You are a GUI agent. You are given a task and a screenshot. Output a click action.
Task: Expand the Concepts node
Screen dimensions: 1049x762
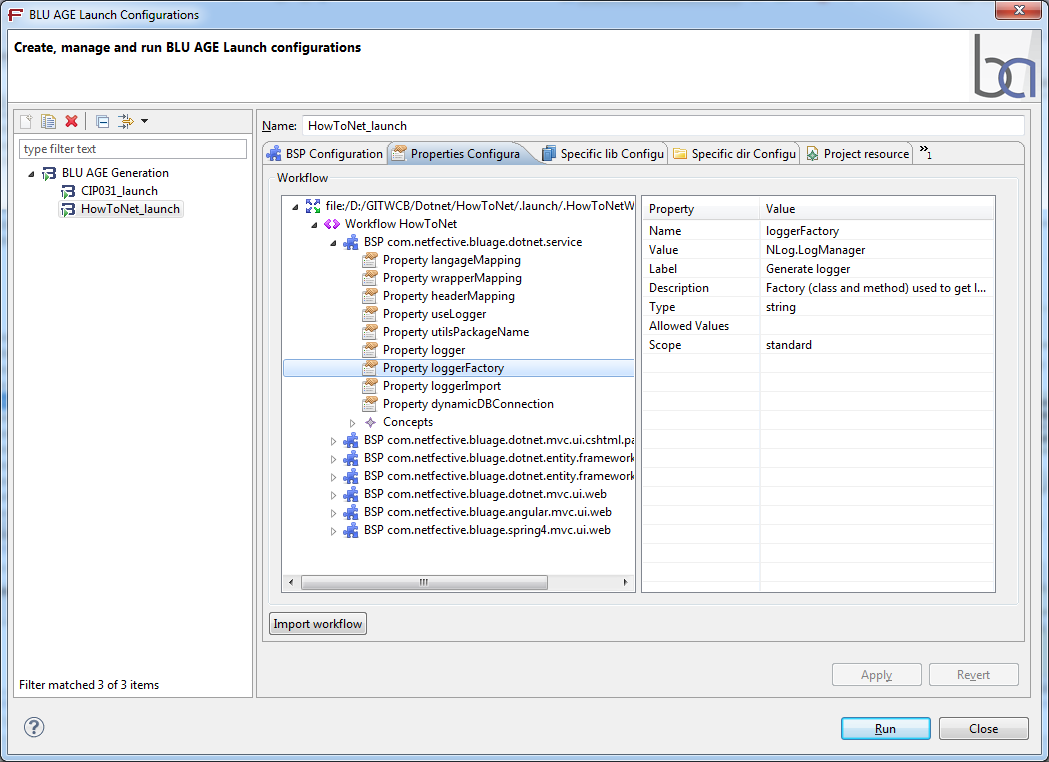tap(353, 423)
